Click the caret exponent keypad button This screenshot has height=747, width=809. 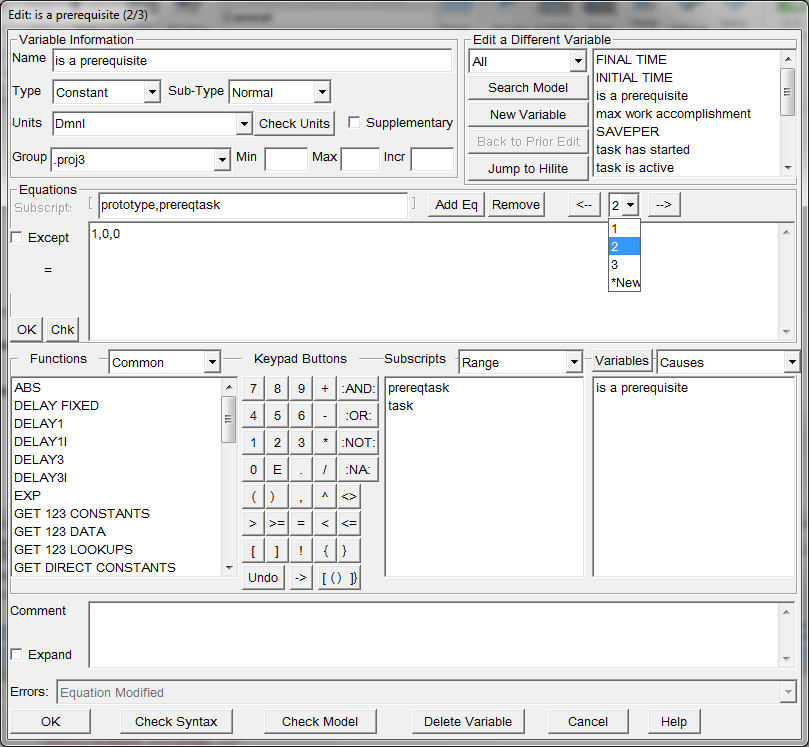click(x=325, y=496)
